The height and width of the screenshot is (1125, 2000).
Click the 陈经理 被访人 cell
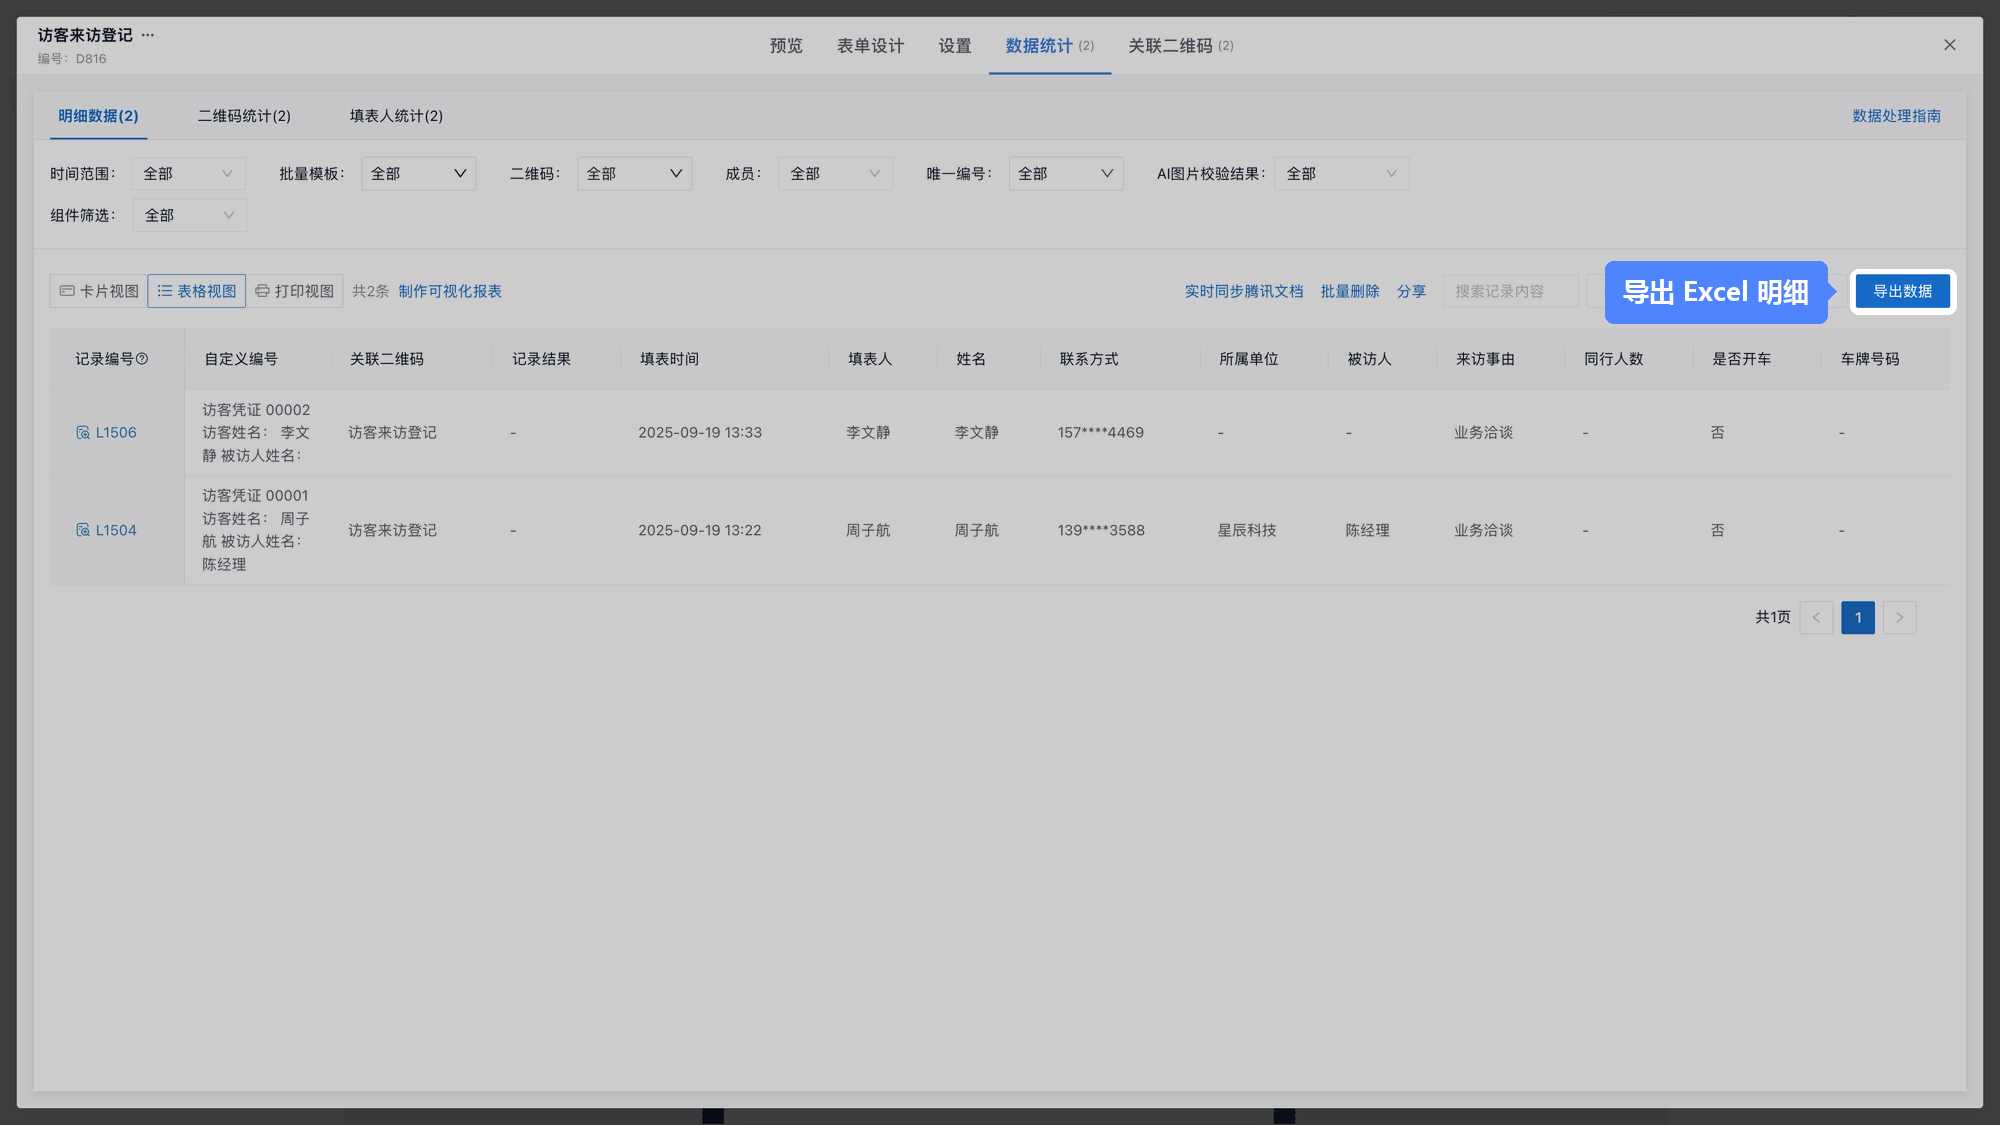pyautogui.click(x=1367, y=530)
